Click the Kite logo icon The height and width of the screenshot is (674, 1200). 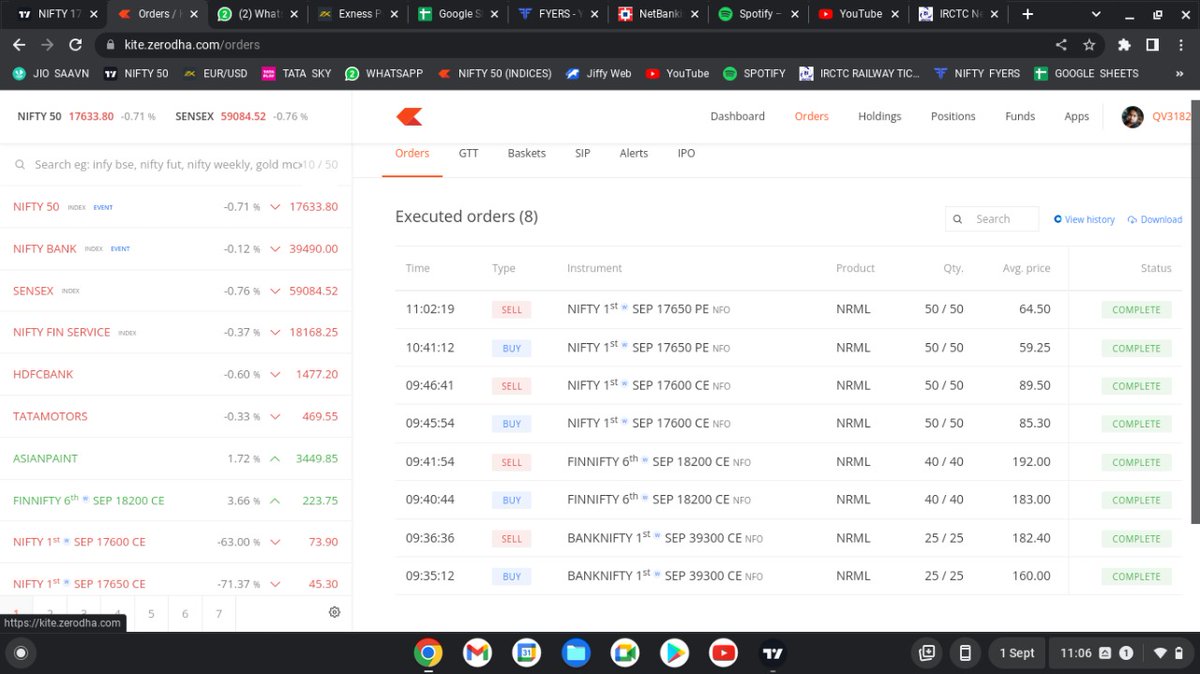[409, 117]
